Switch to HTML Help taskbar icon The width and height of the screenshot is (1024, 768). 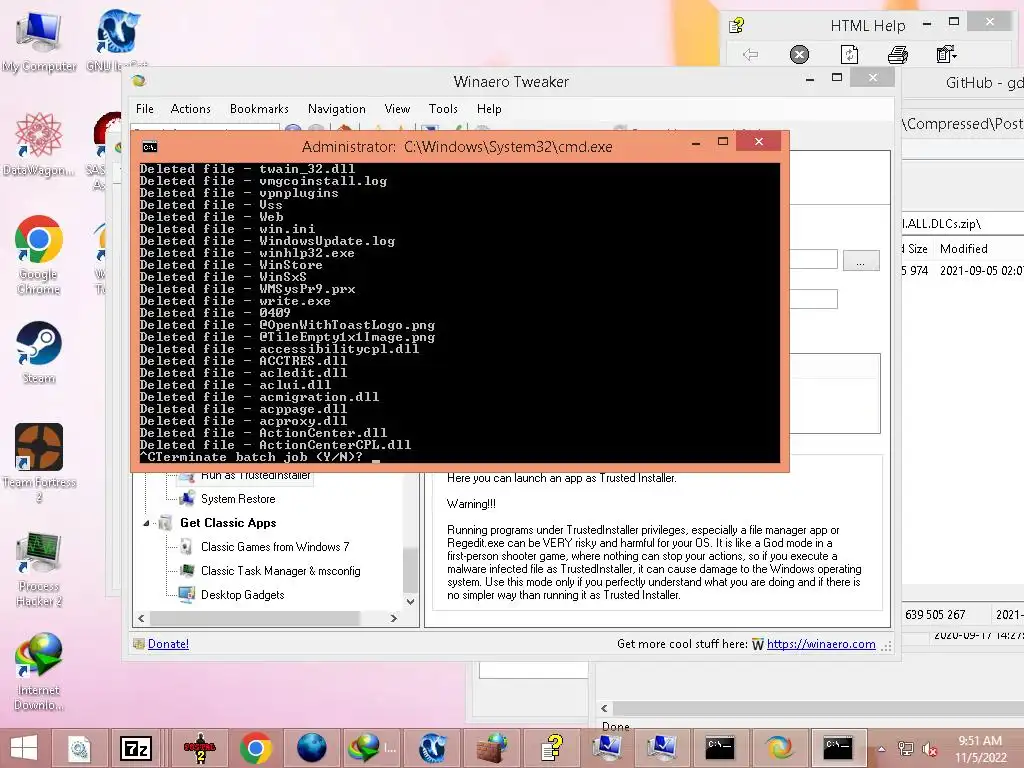(x=552, y=748)
